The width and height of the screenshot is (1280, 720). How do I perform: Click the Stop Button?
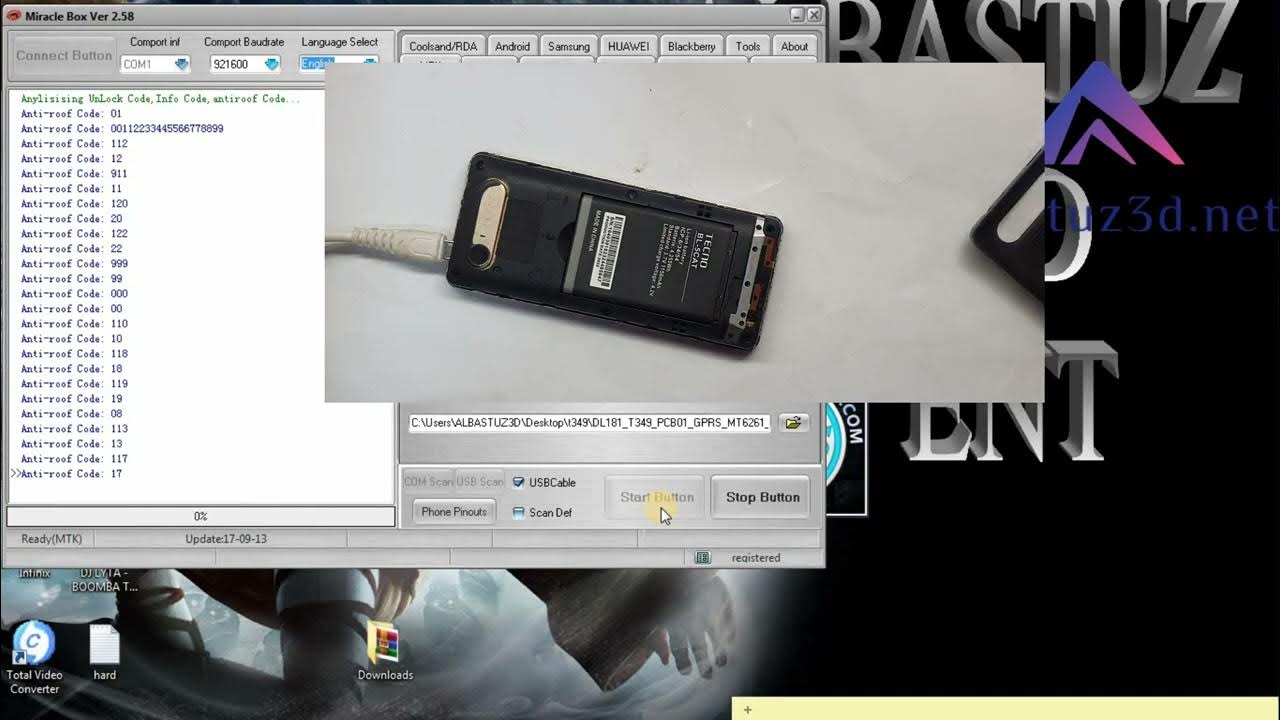click(x=762, y=497)
